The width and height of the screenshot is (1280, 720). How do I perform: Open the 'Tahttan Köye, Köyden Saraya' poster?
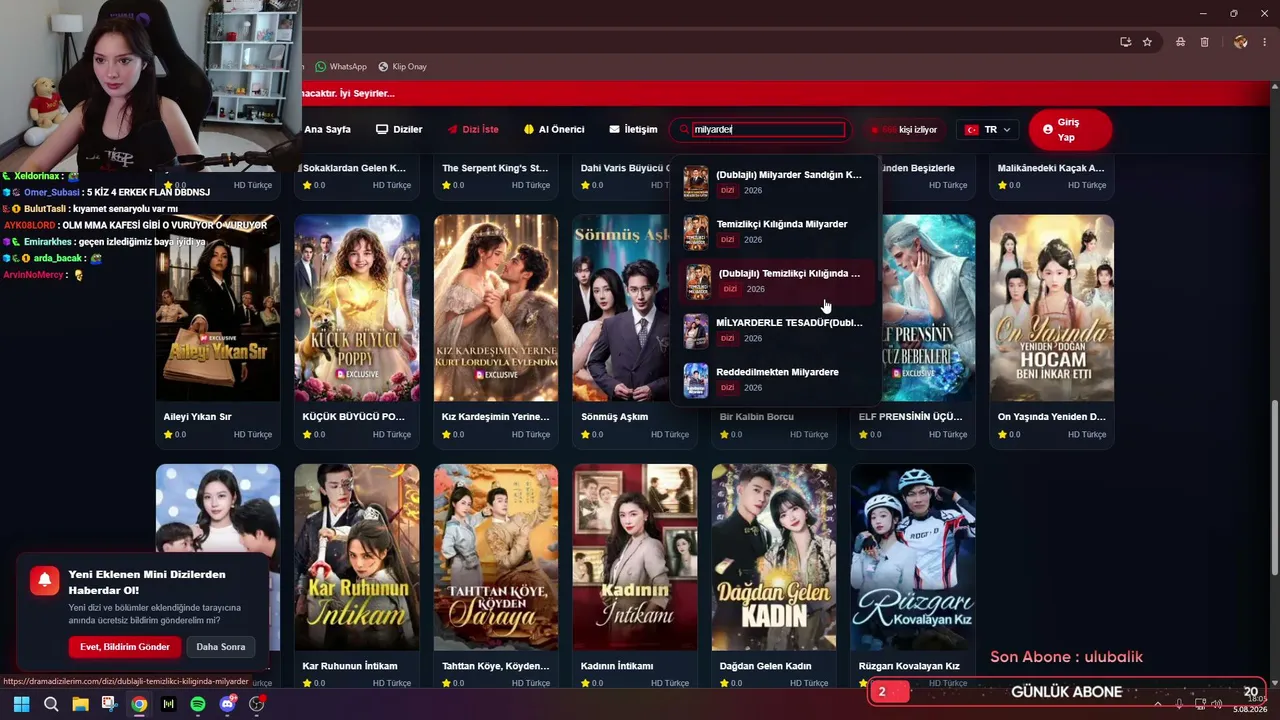(496, 557)
